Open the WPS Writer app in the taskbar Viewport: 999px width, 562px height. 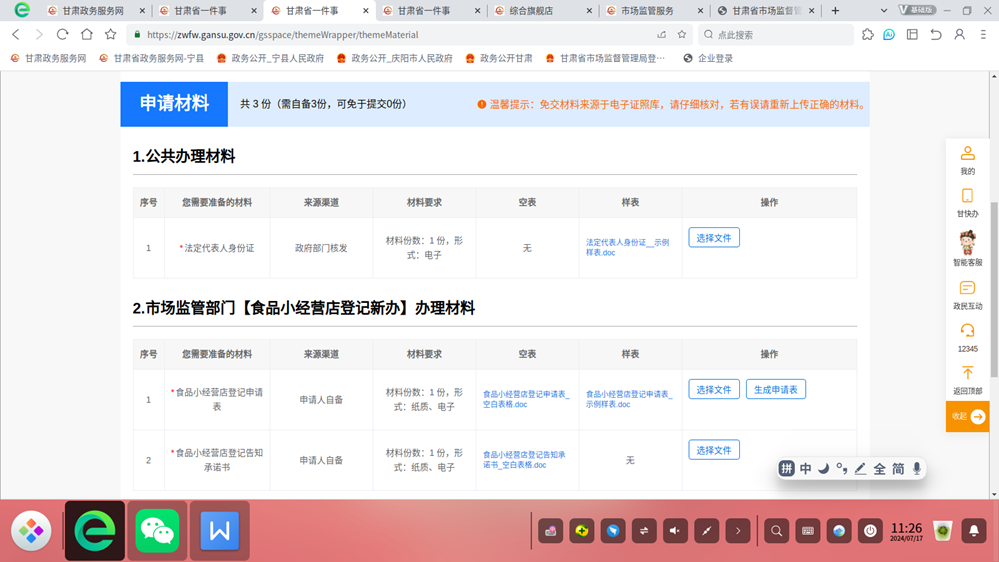(220, 530)
